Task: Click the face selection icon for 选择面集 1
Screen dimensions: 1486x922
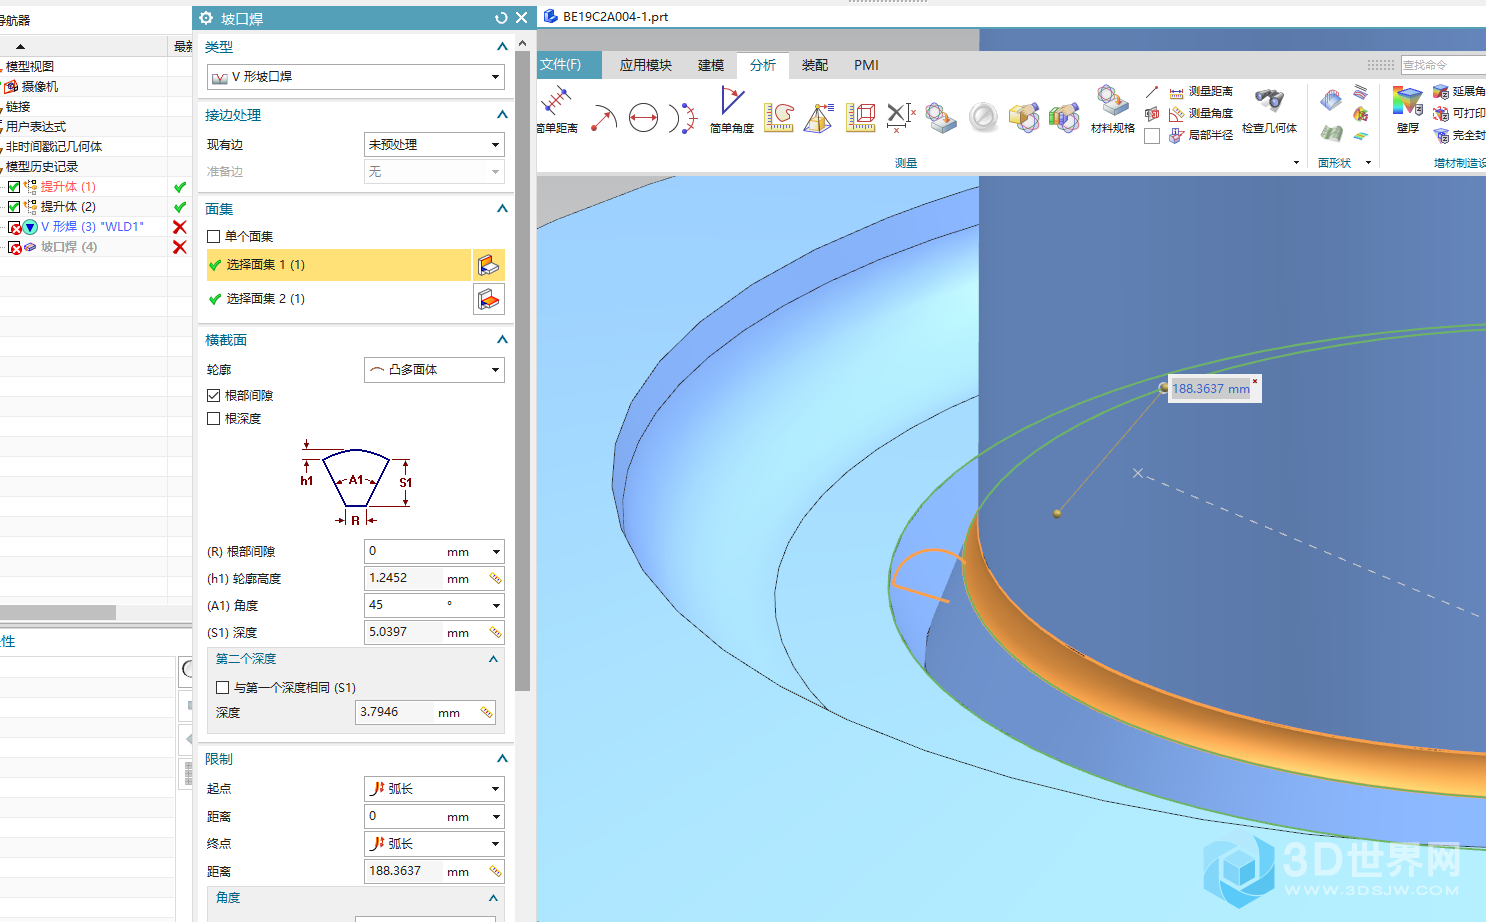Action: [488, 265]
